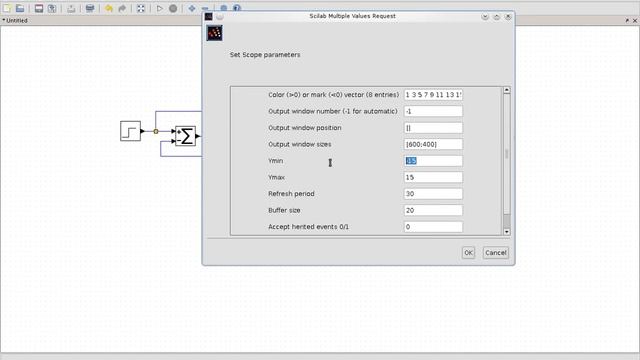Viewport: 640px width, 360px height.
Task: Export the diagram via toolbar icon
Action: [71, 8]
